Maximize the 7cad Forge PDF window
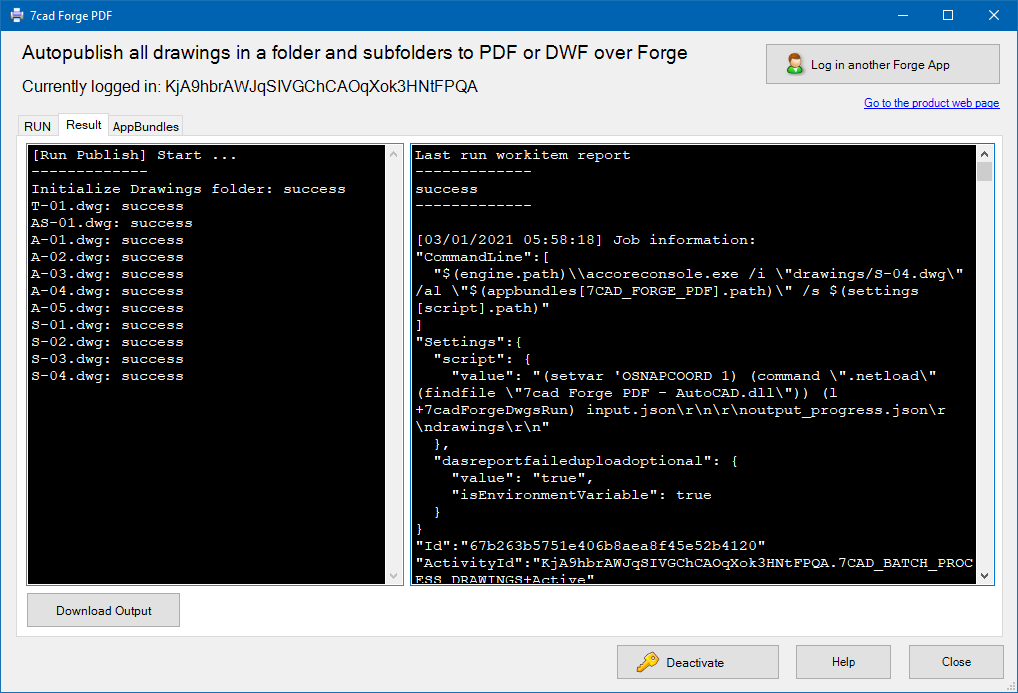This screenshot has height=693, width=1018. 948,15
